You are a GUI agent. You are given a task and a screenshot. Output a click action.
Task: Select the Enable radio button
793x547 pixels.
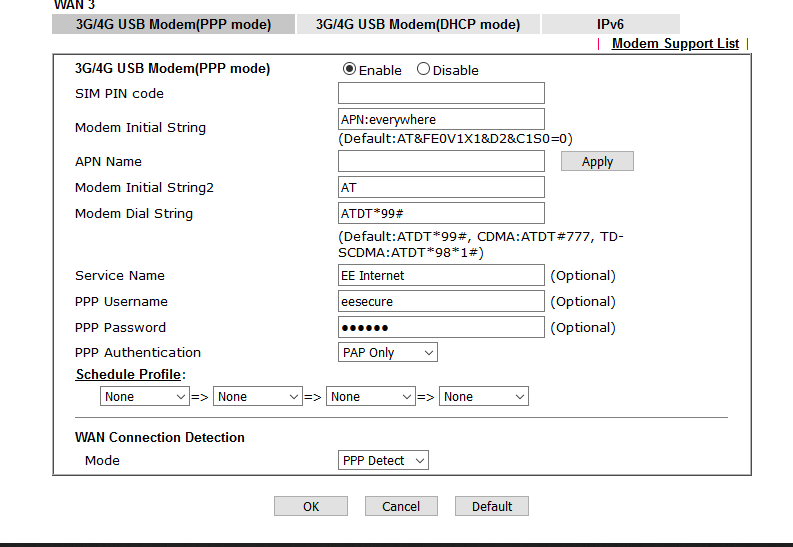coord(349,70)
